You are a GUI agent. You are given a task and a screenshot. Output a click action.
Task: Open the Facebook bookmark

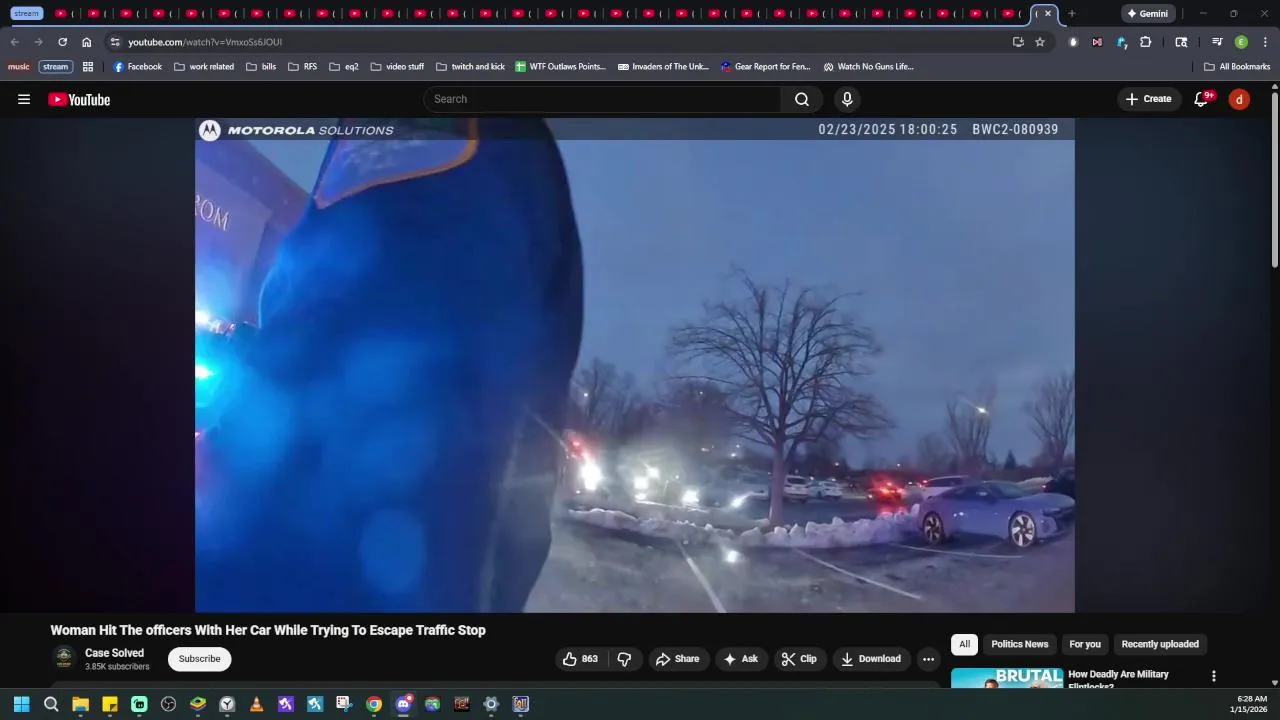[137, 67]
